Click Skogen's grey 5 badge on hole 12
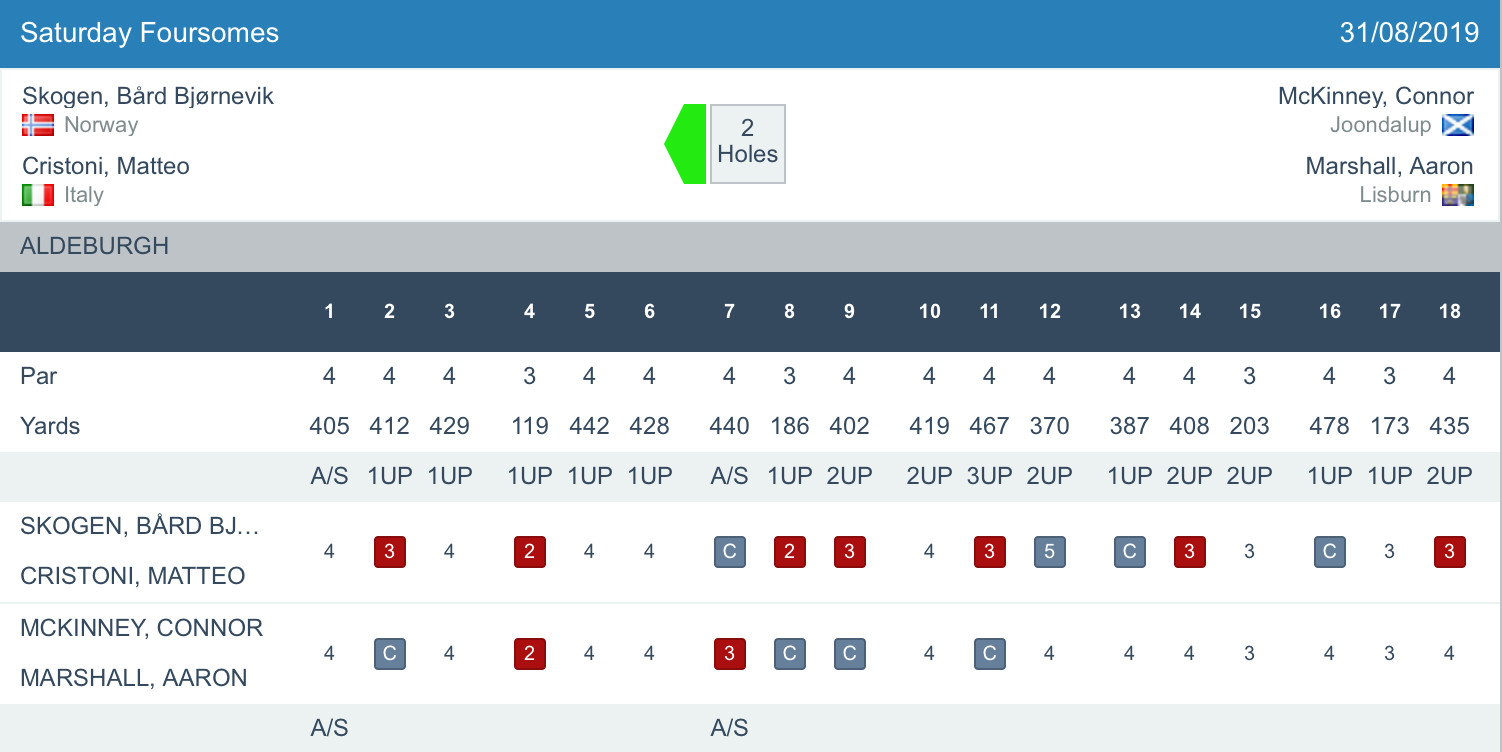Image resolution: width=1502 pixels, height=752 pixels. point(1049,552)
